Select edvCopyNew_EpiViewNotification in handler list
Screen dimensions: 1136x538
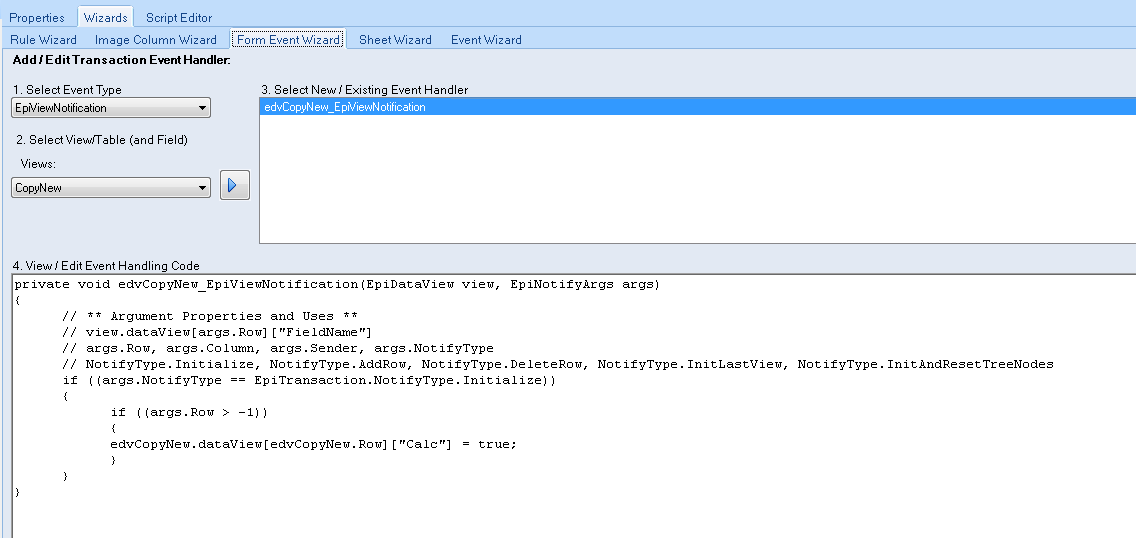pyautogui.click(x=698, y=107)
